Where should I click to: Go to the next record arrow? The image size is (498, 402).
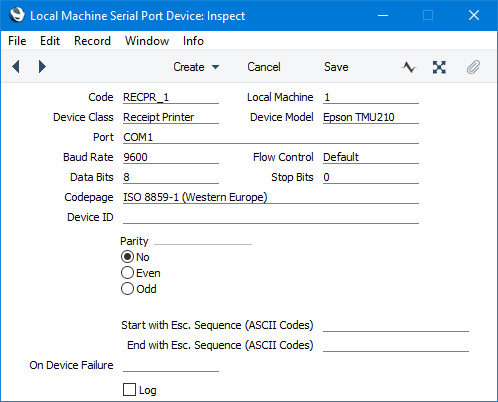coord(42,67)
